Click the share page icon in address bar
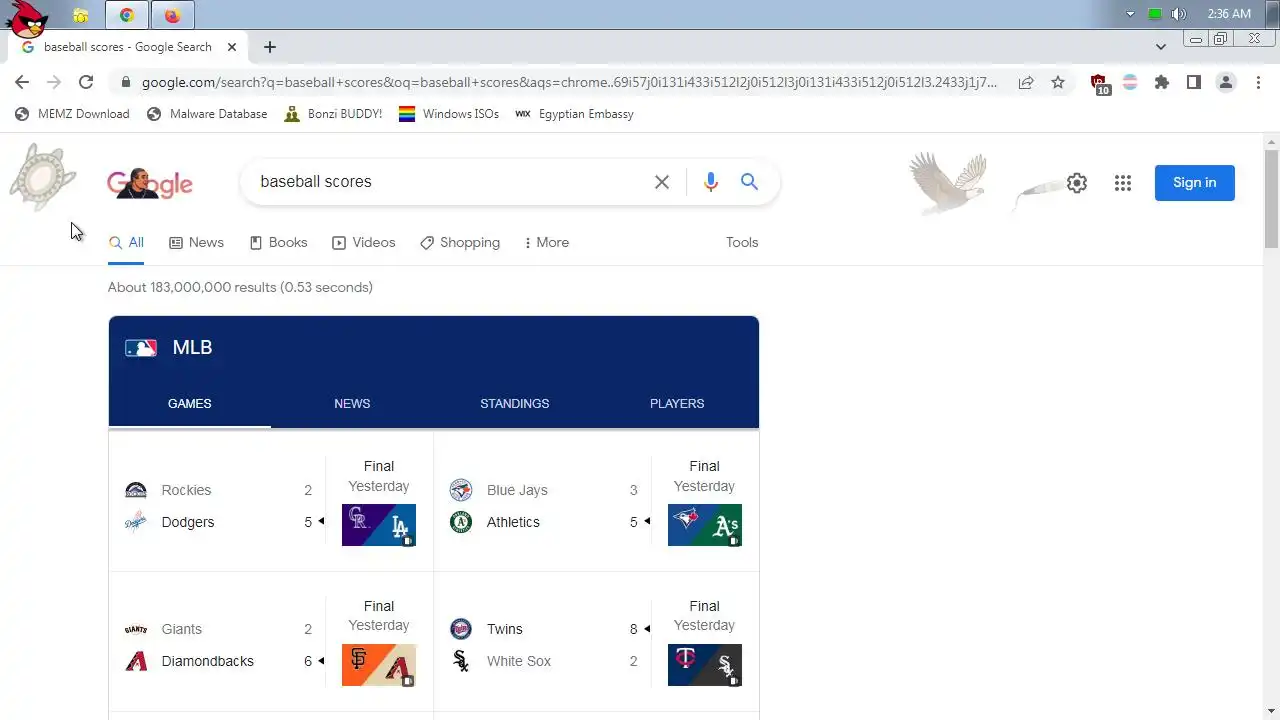 coord(1026,83)
